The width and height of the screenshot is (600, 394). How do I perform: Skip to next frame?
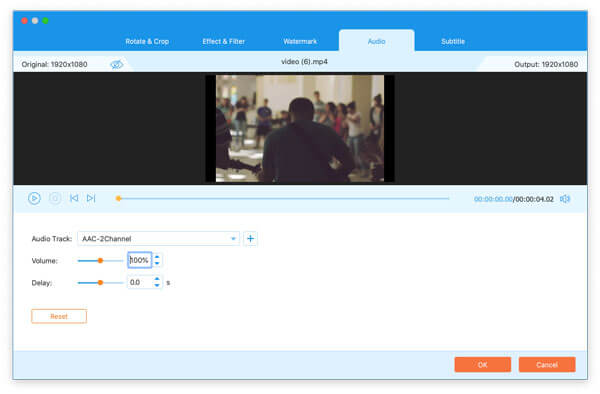pos(91,198)
